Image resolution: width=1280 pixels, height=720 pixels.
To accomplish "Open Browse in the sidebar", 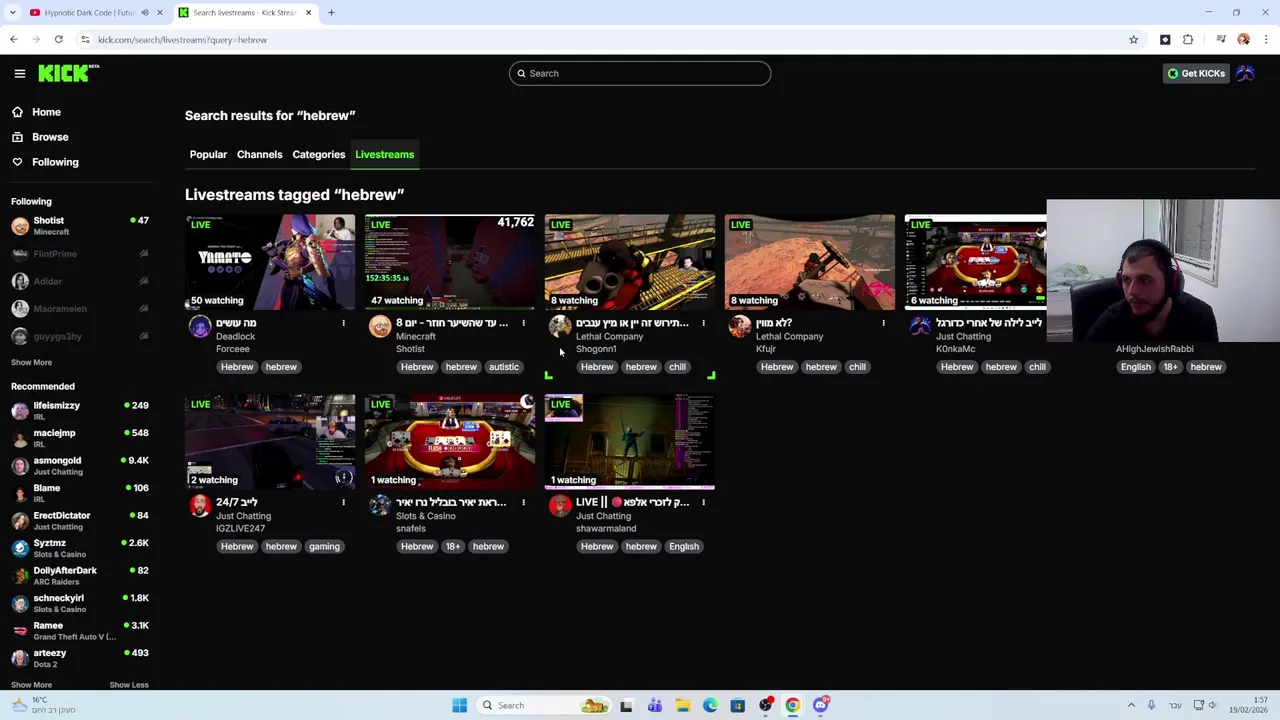I will 50,137.
